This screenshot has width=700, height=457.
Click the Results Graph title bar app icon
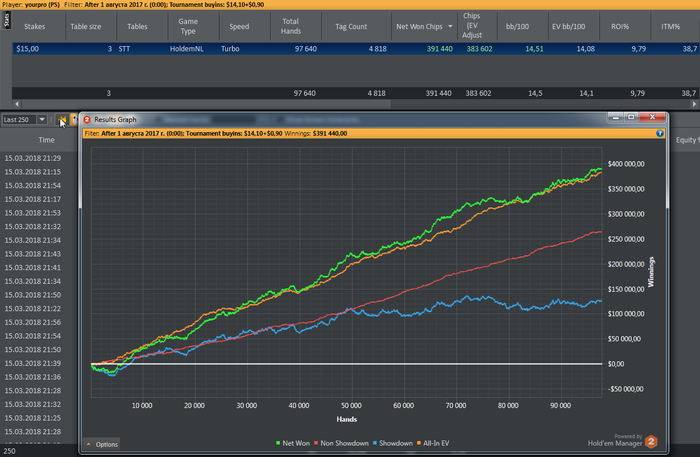coord(87,119)
